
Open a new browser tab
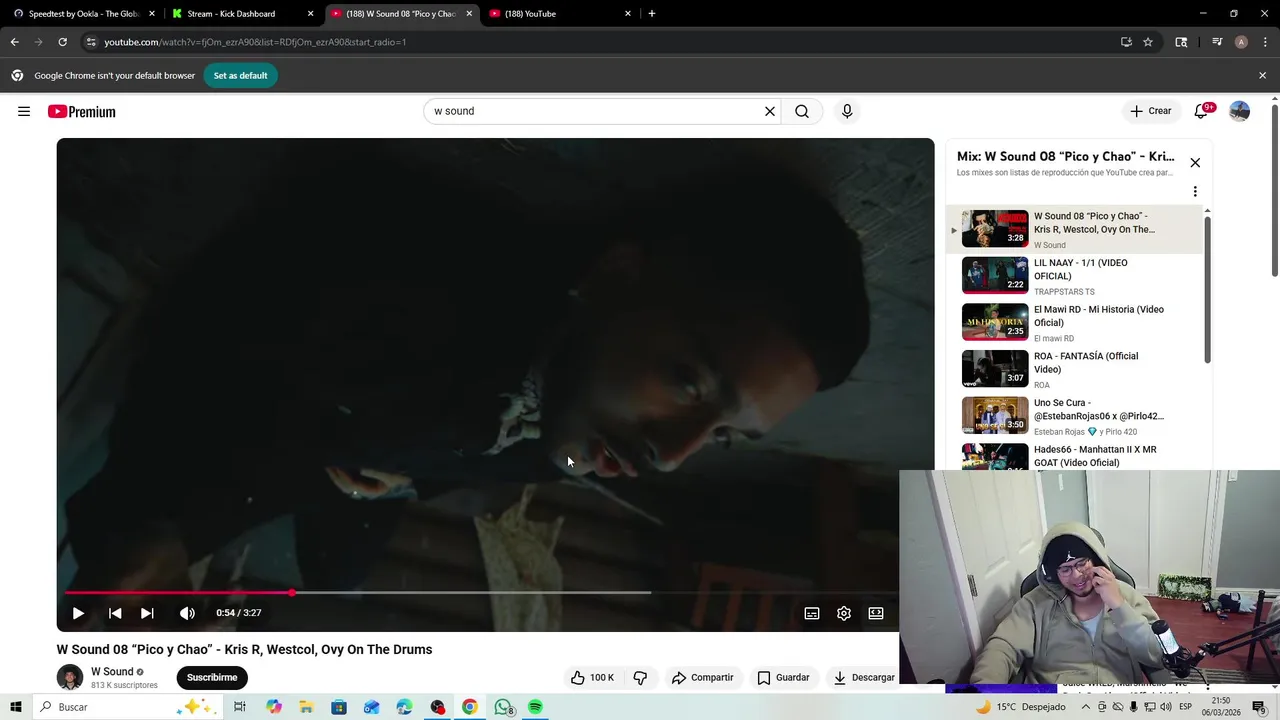[652, 14]
